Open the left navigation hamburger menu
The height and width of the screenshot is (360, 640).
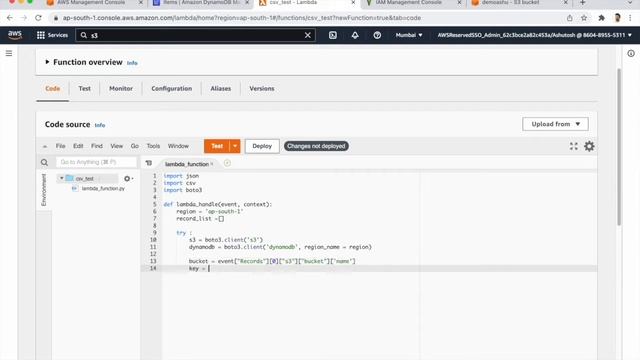(x=9, y=53)
